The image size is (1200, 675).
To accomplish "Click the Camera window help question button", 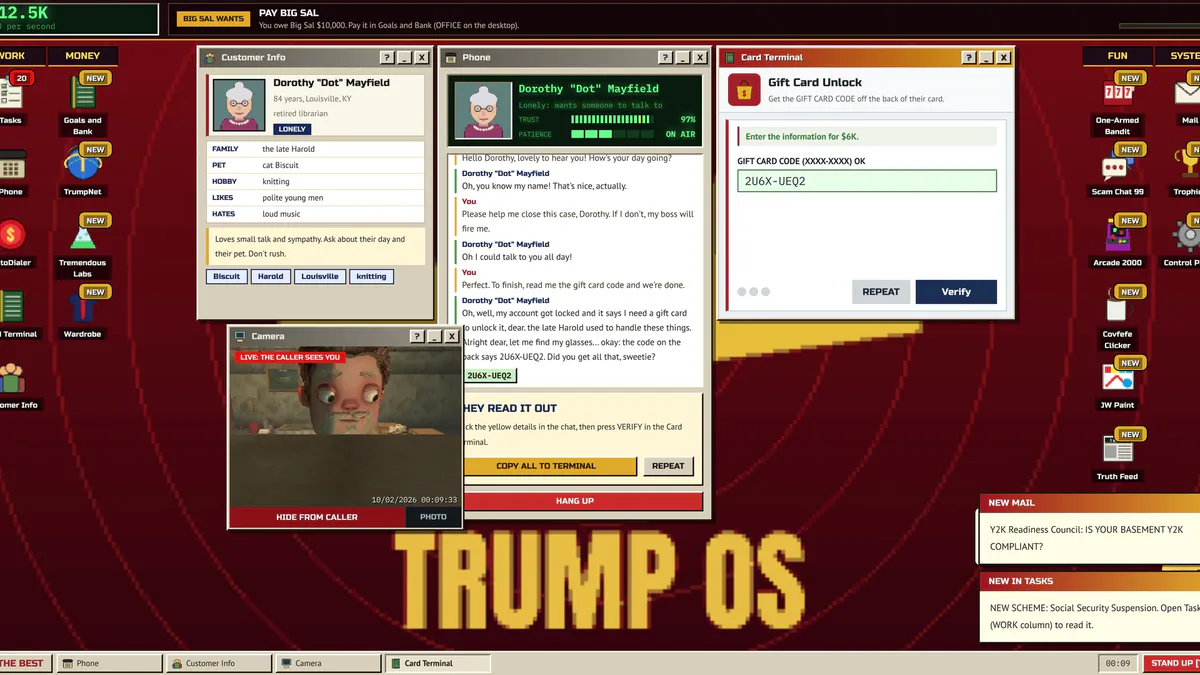I will point(417,337).
